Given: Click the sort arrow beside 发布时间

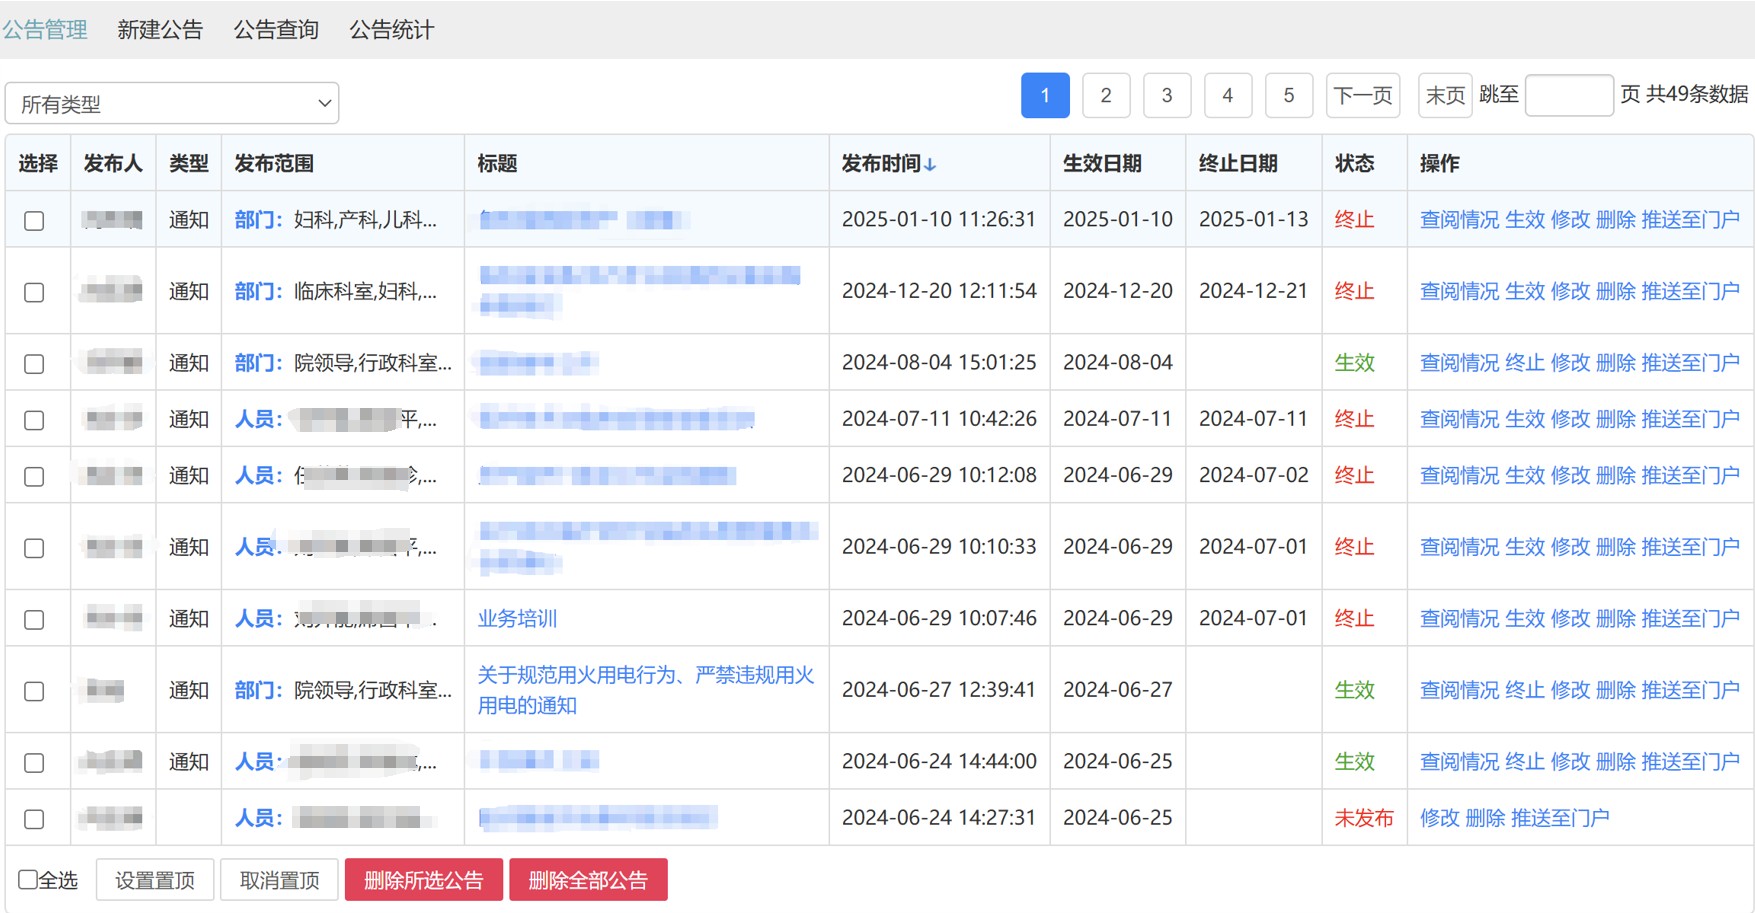Looking at the screenshot, I should [x=930, y=165].
